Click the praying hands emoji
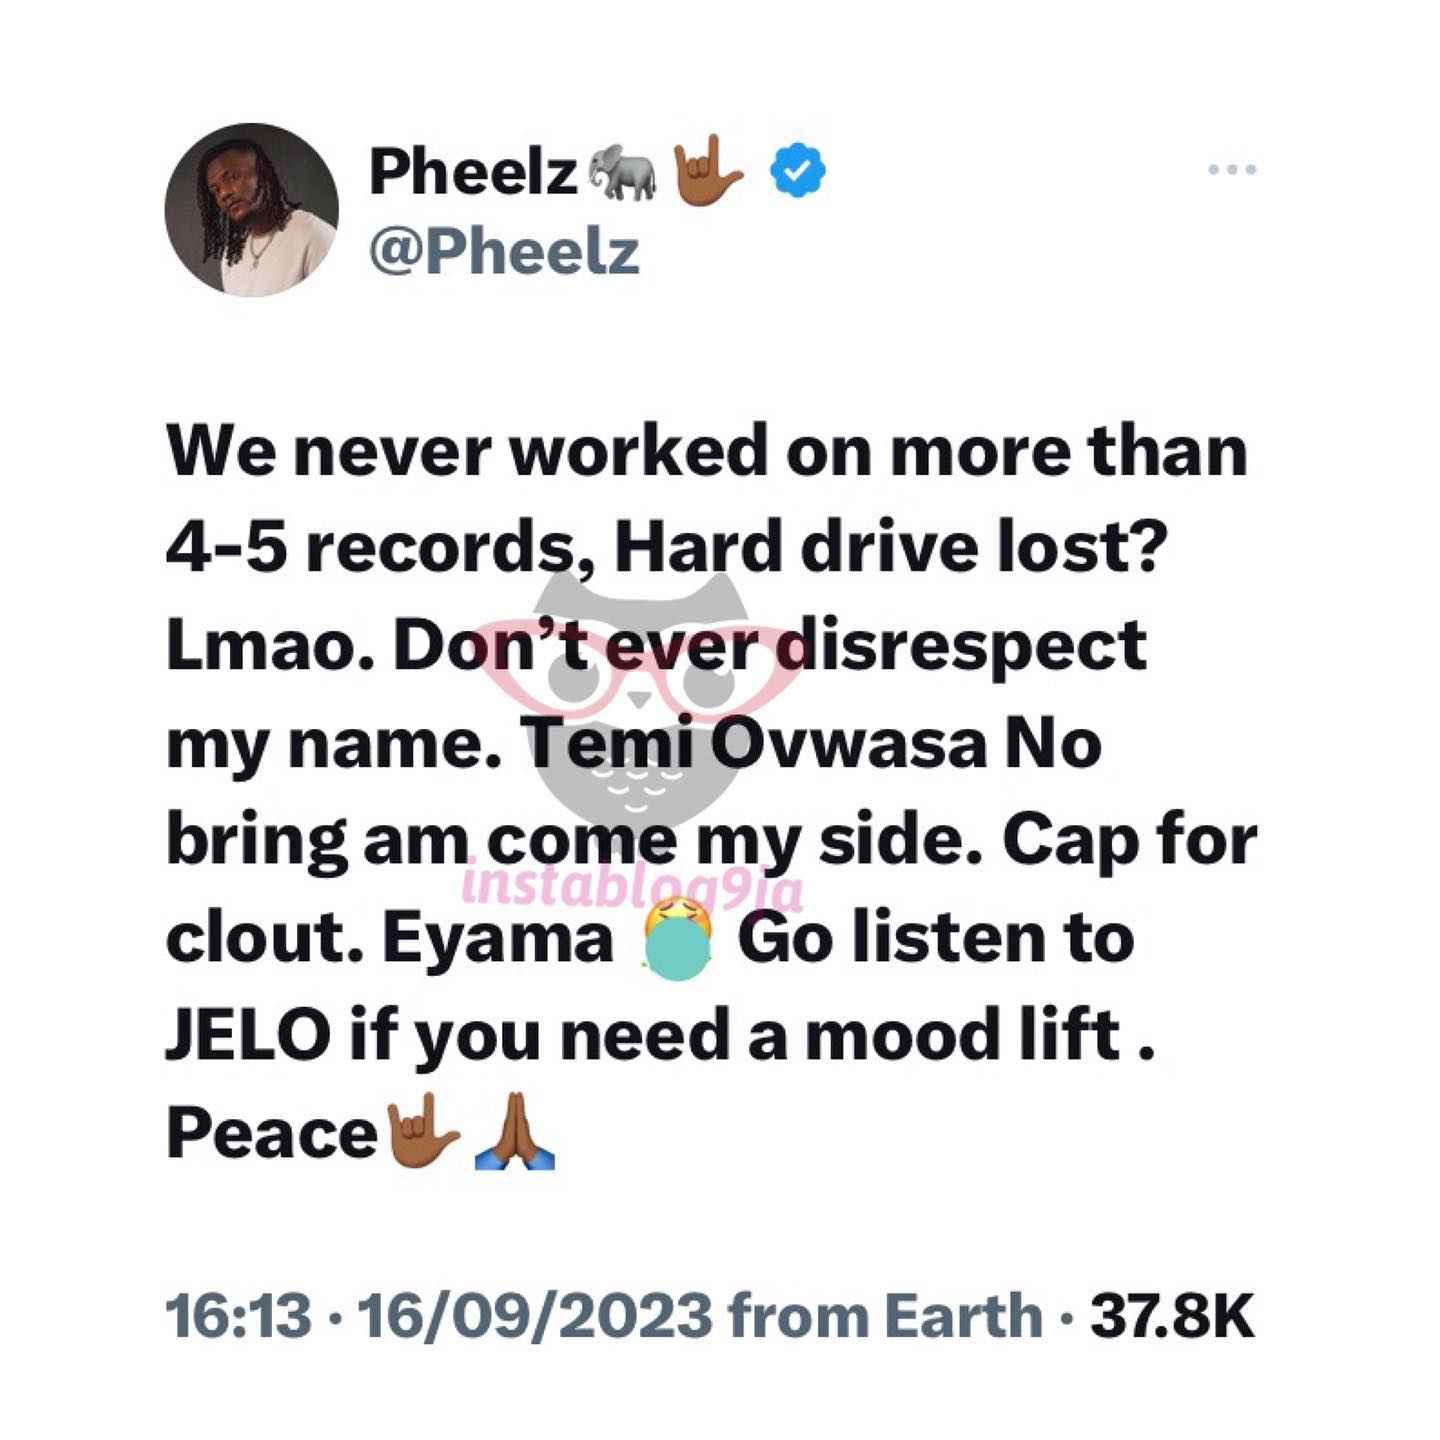The width and height of the screenshot is (1440, 1440). point(517,1133)
